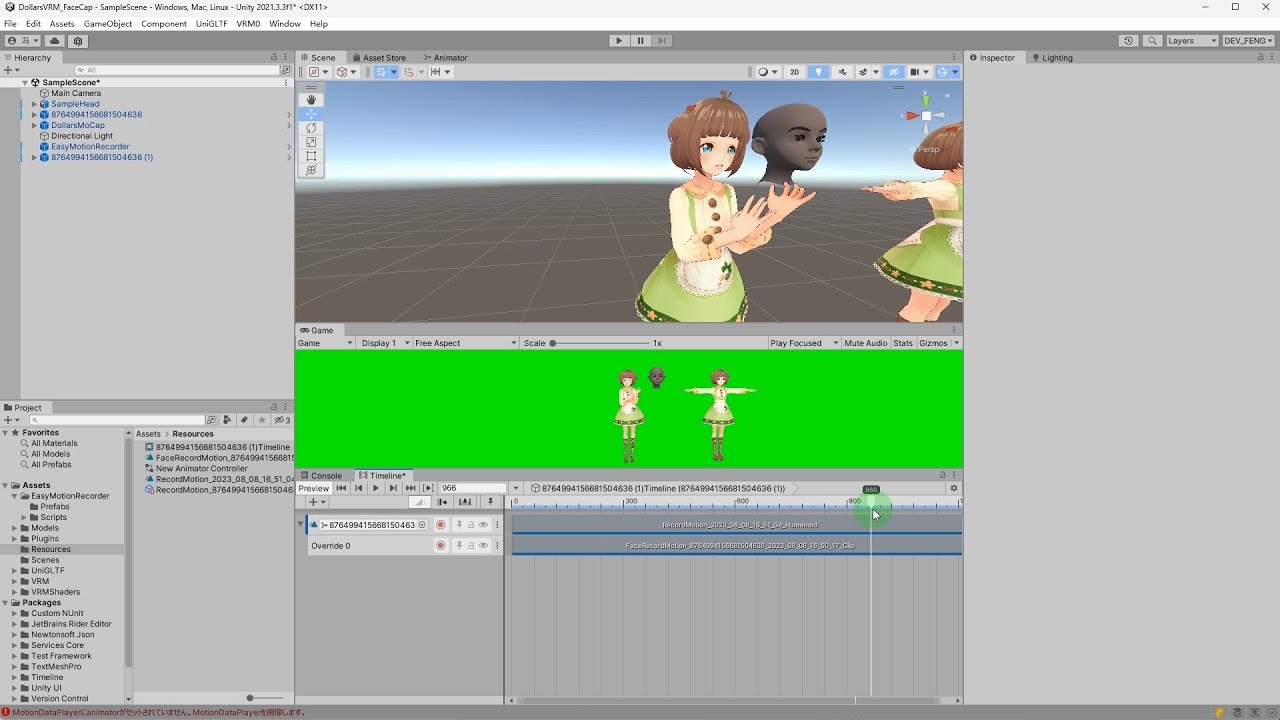1280x720 pixels.
Task: Click the Play button
Action: click(619, 41)
